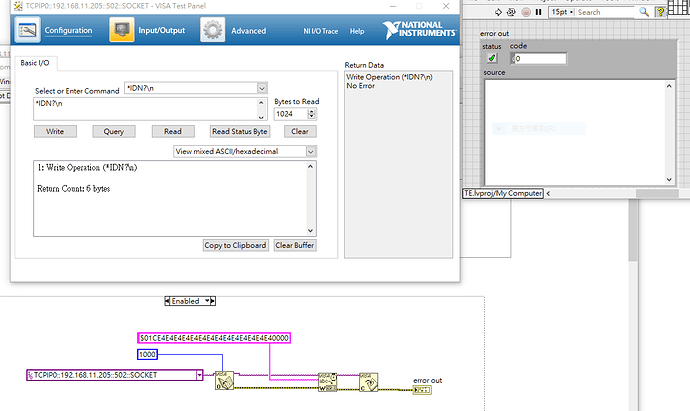The width and height of the screenshot is (690, 411).
Task: Click the Query button
Action: click(114, 131)
